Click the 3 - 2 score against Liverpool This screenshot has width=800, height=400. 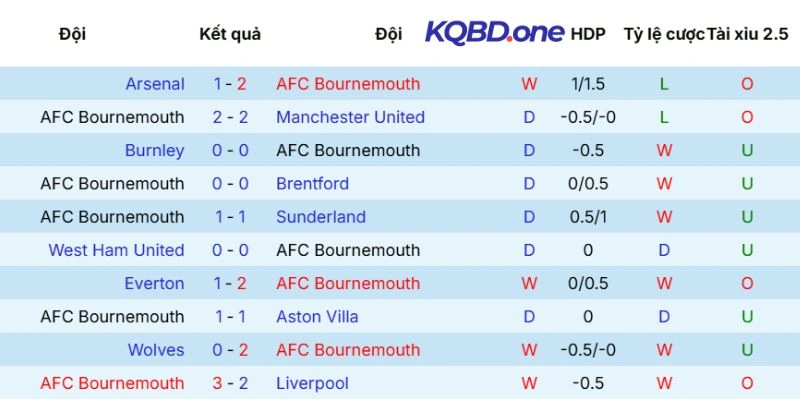coord(230,383)
